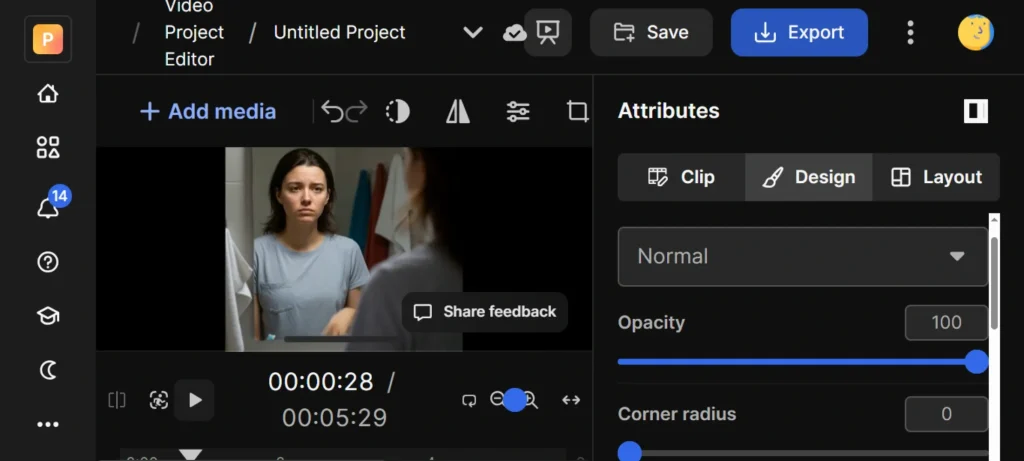The height and width of the screenshot is (461, 1024).
Task: Toggle the Attributes panel collapse icon
Action: 975,111
